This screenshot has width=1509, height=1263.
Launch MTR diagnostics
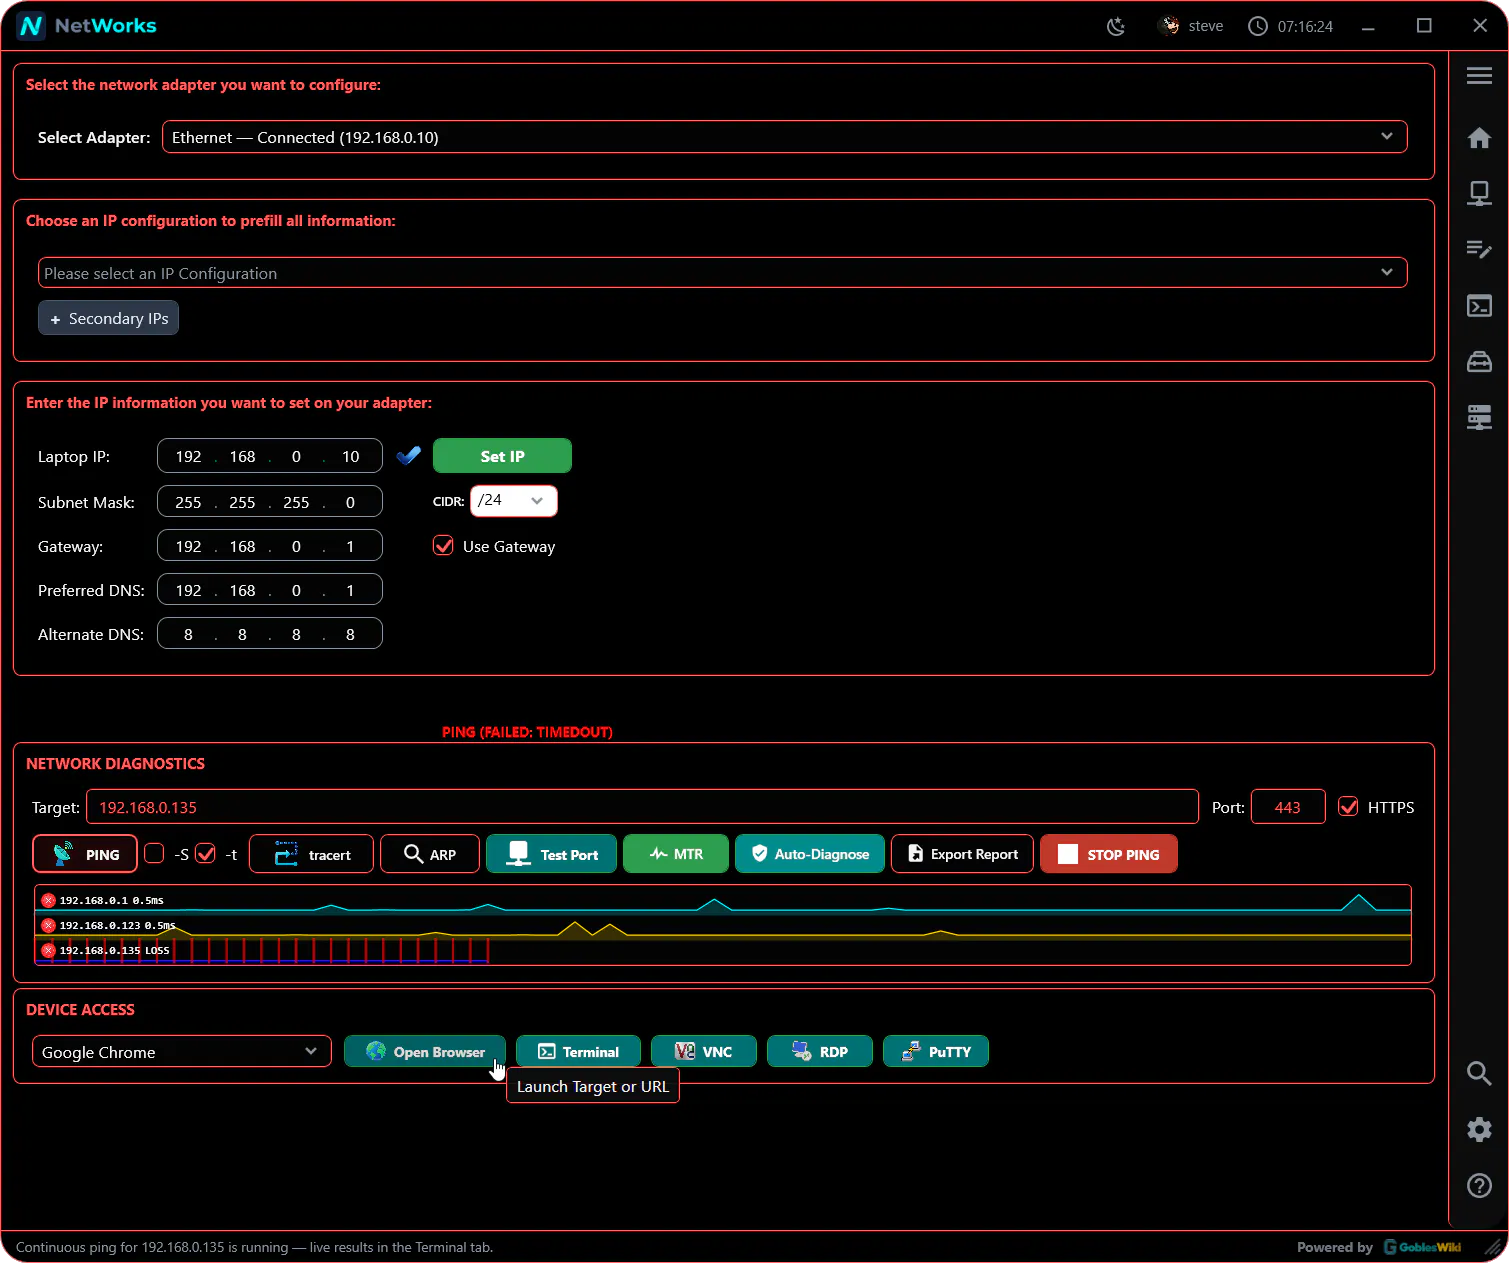pyautogui.click(x=676, y=854)
